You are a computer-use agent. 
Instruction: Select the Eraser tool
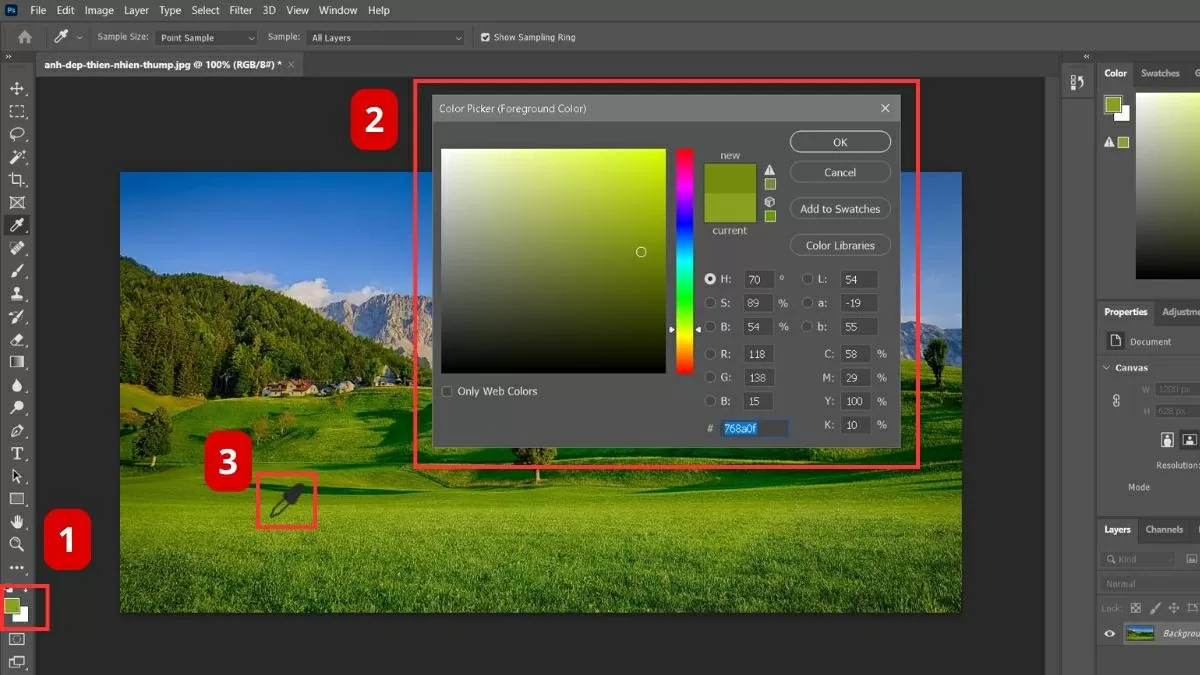coord(17,339)
